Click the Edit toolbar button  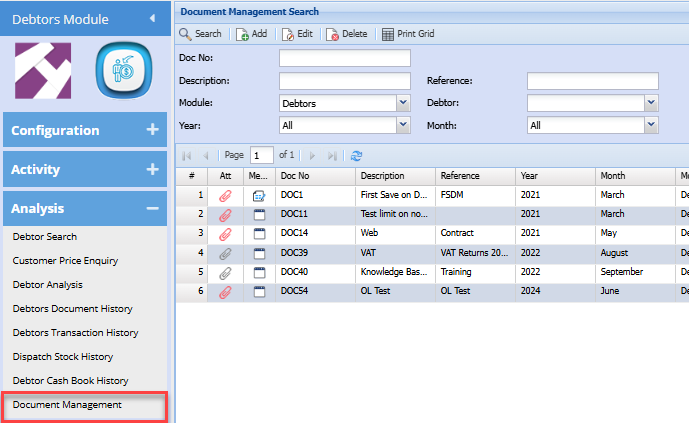tap(297, 34)
